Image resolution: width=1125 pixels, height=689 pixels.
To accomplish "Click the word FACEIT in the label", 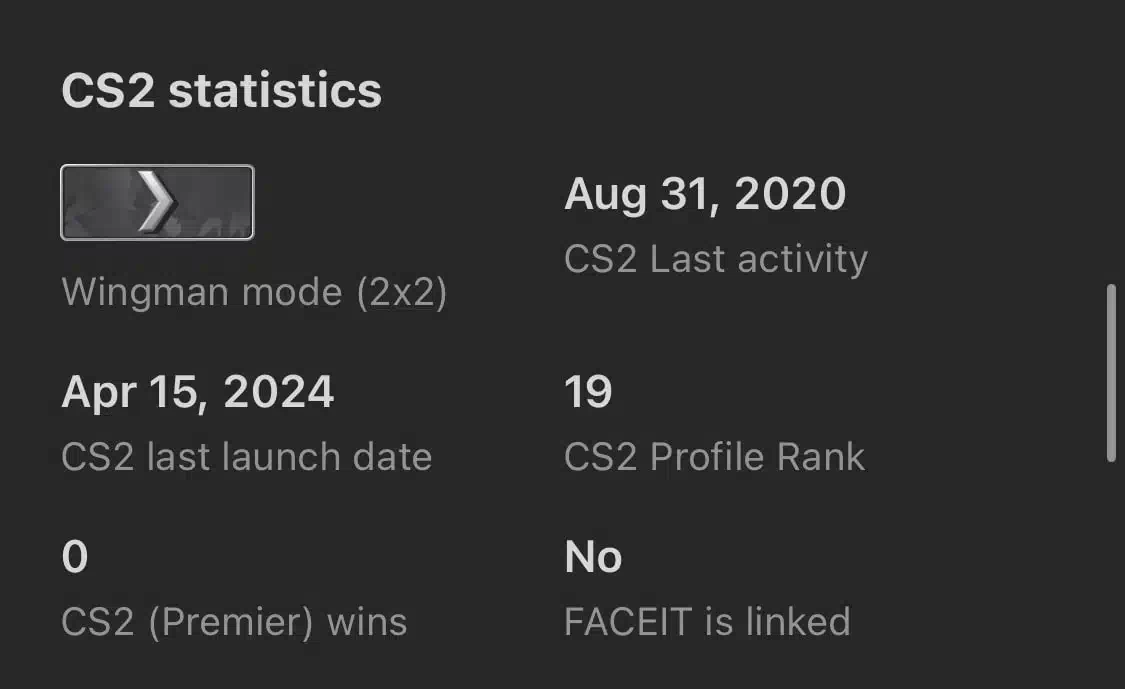I will click(x=628, y=622).
